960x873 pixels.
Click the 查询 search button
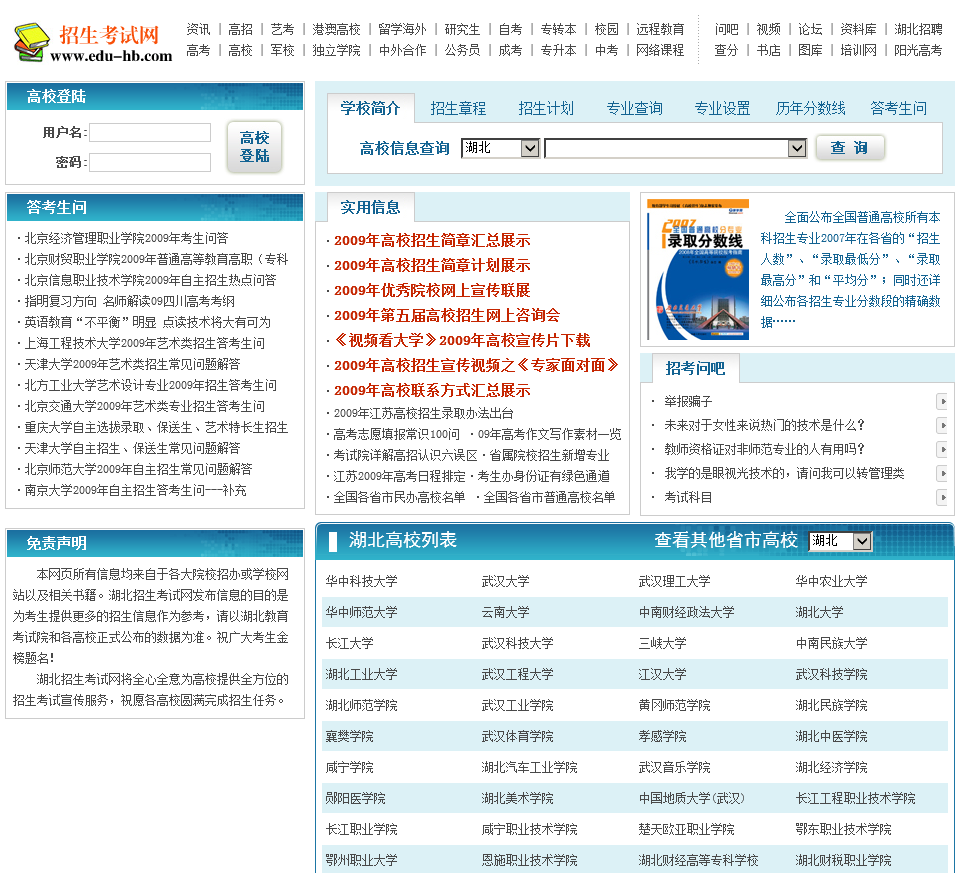(850, 148)
